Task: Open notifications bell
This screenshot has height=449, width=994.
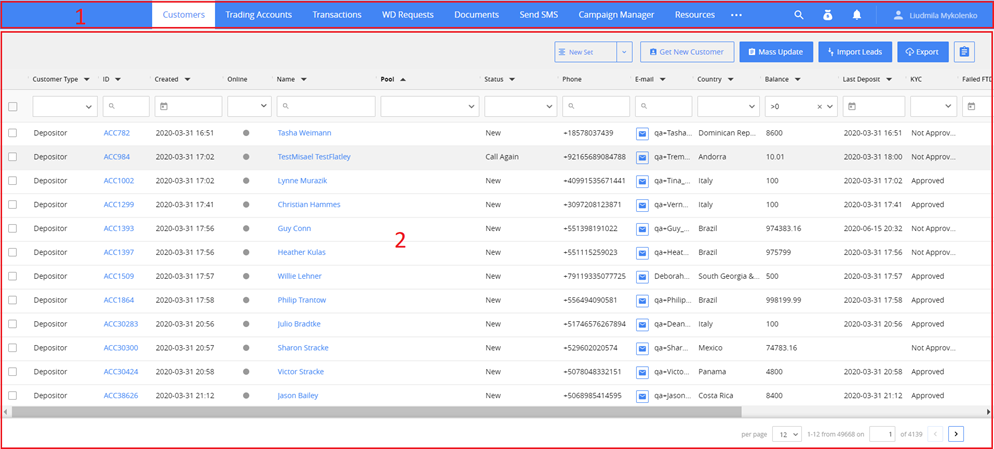Action: pyautogui.click(x=857, y=15)
